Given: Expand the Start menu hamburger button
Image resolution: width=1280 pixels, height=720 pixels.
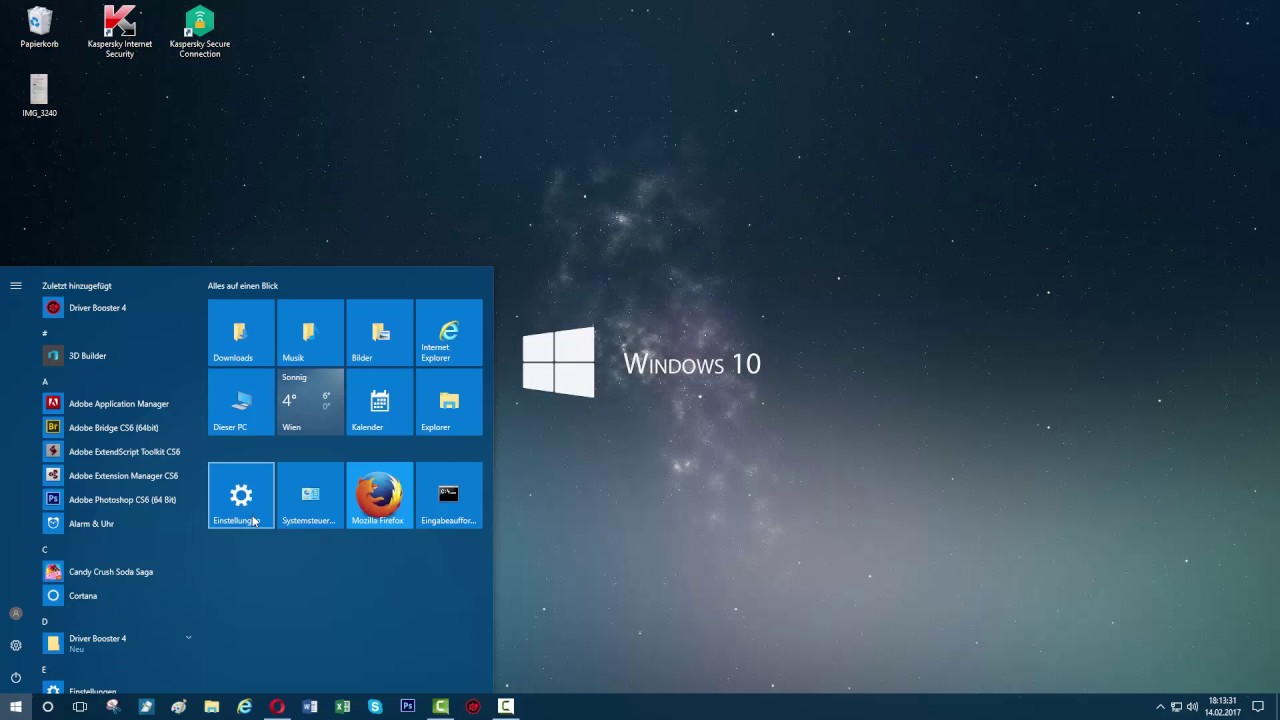Looking at the screenshot, I should pyautogui.click(x=16, y=286).
